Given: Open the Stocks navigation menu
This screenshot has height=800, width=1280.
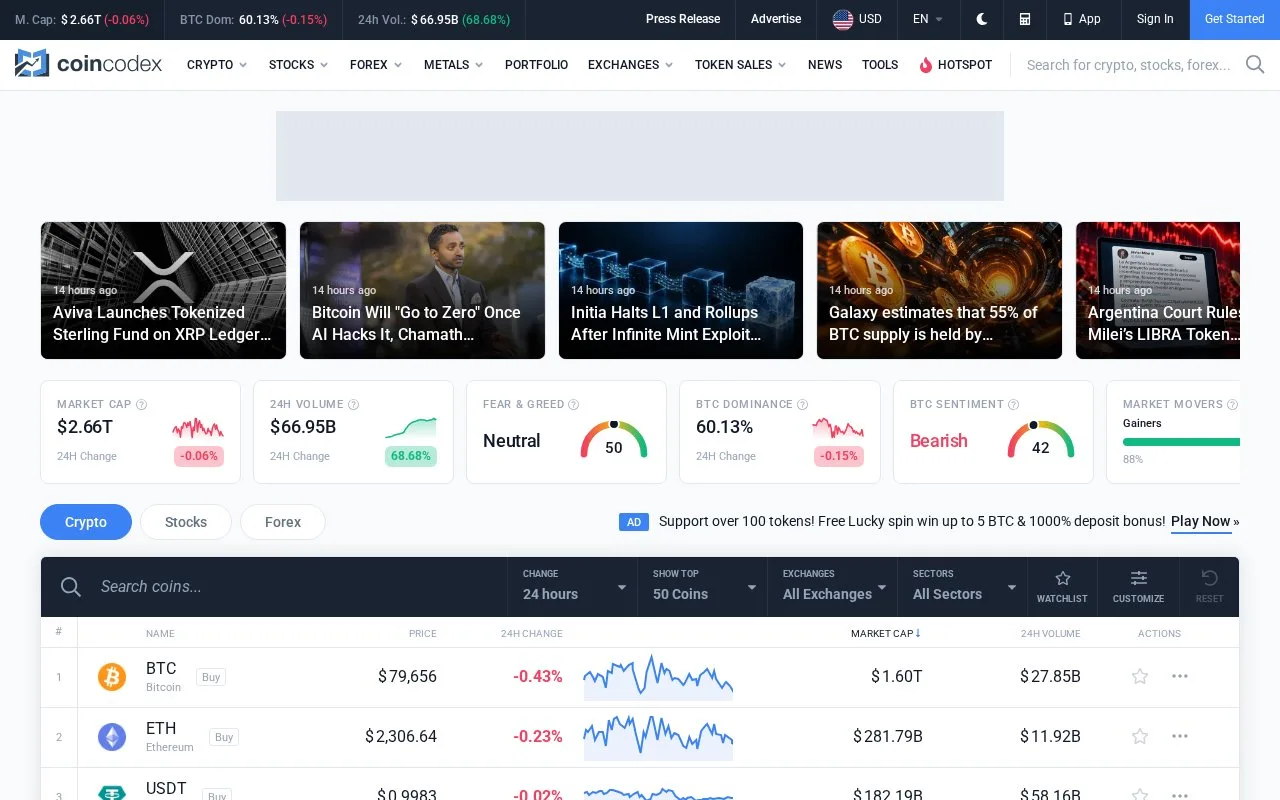Looking at the screenshot, I should point(298,64).
